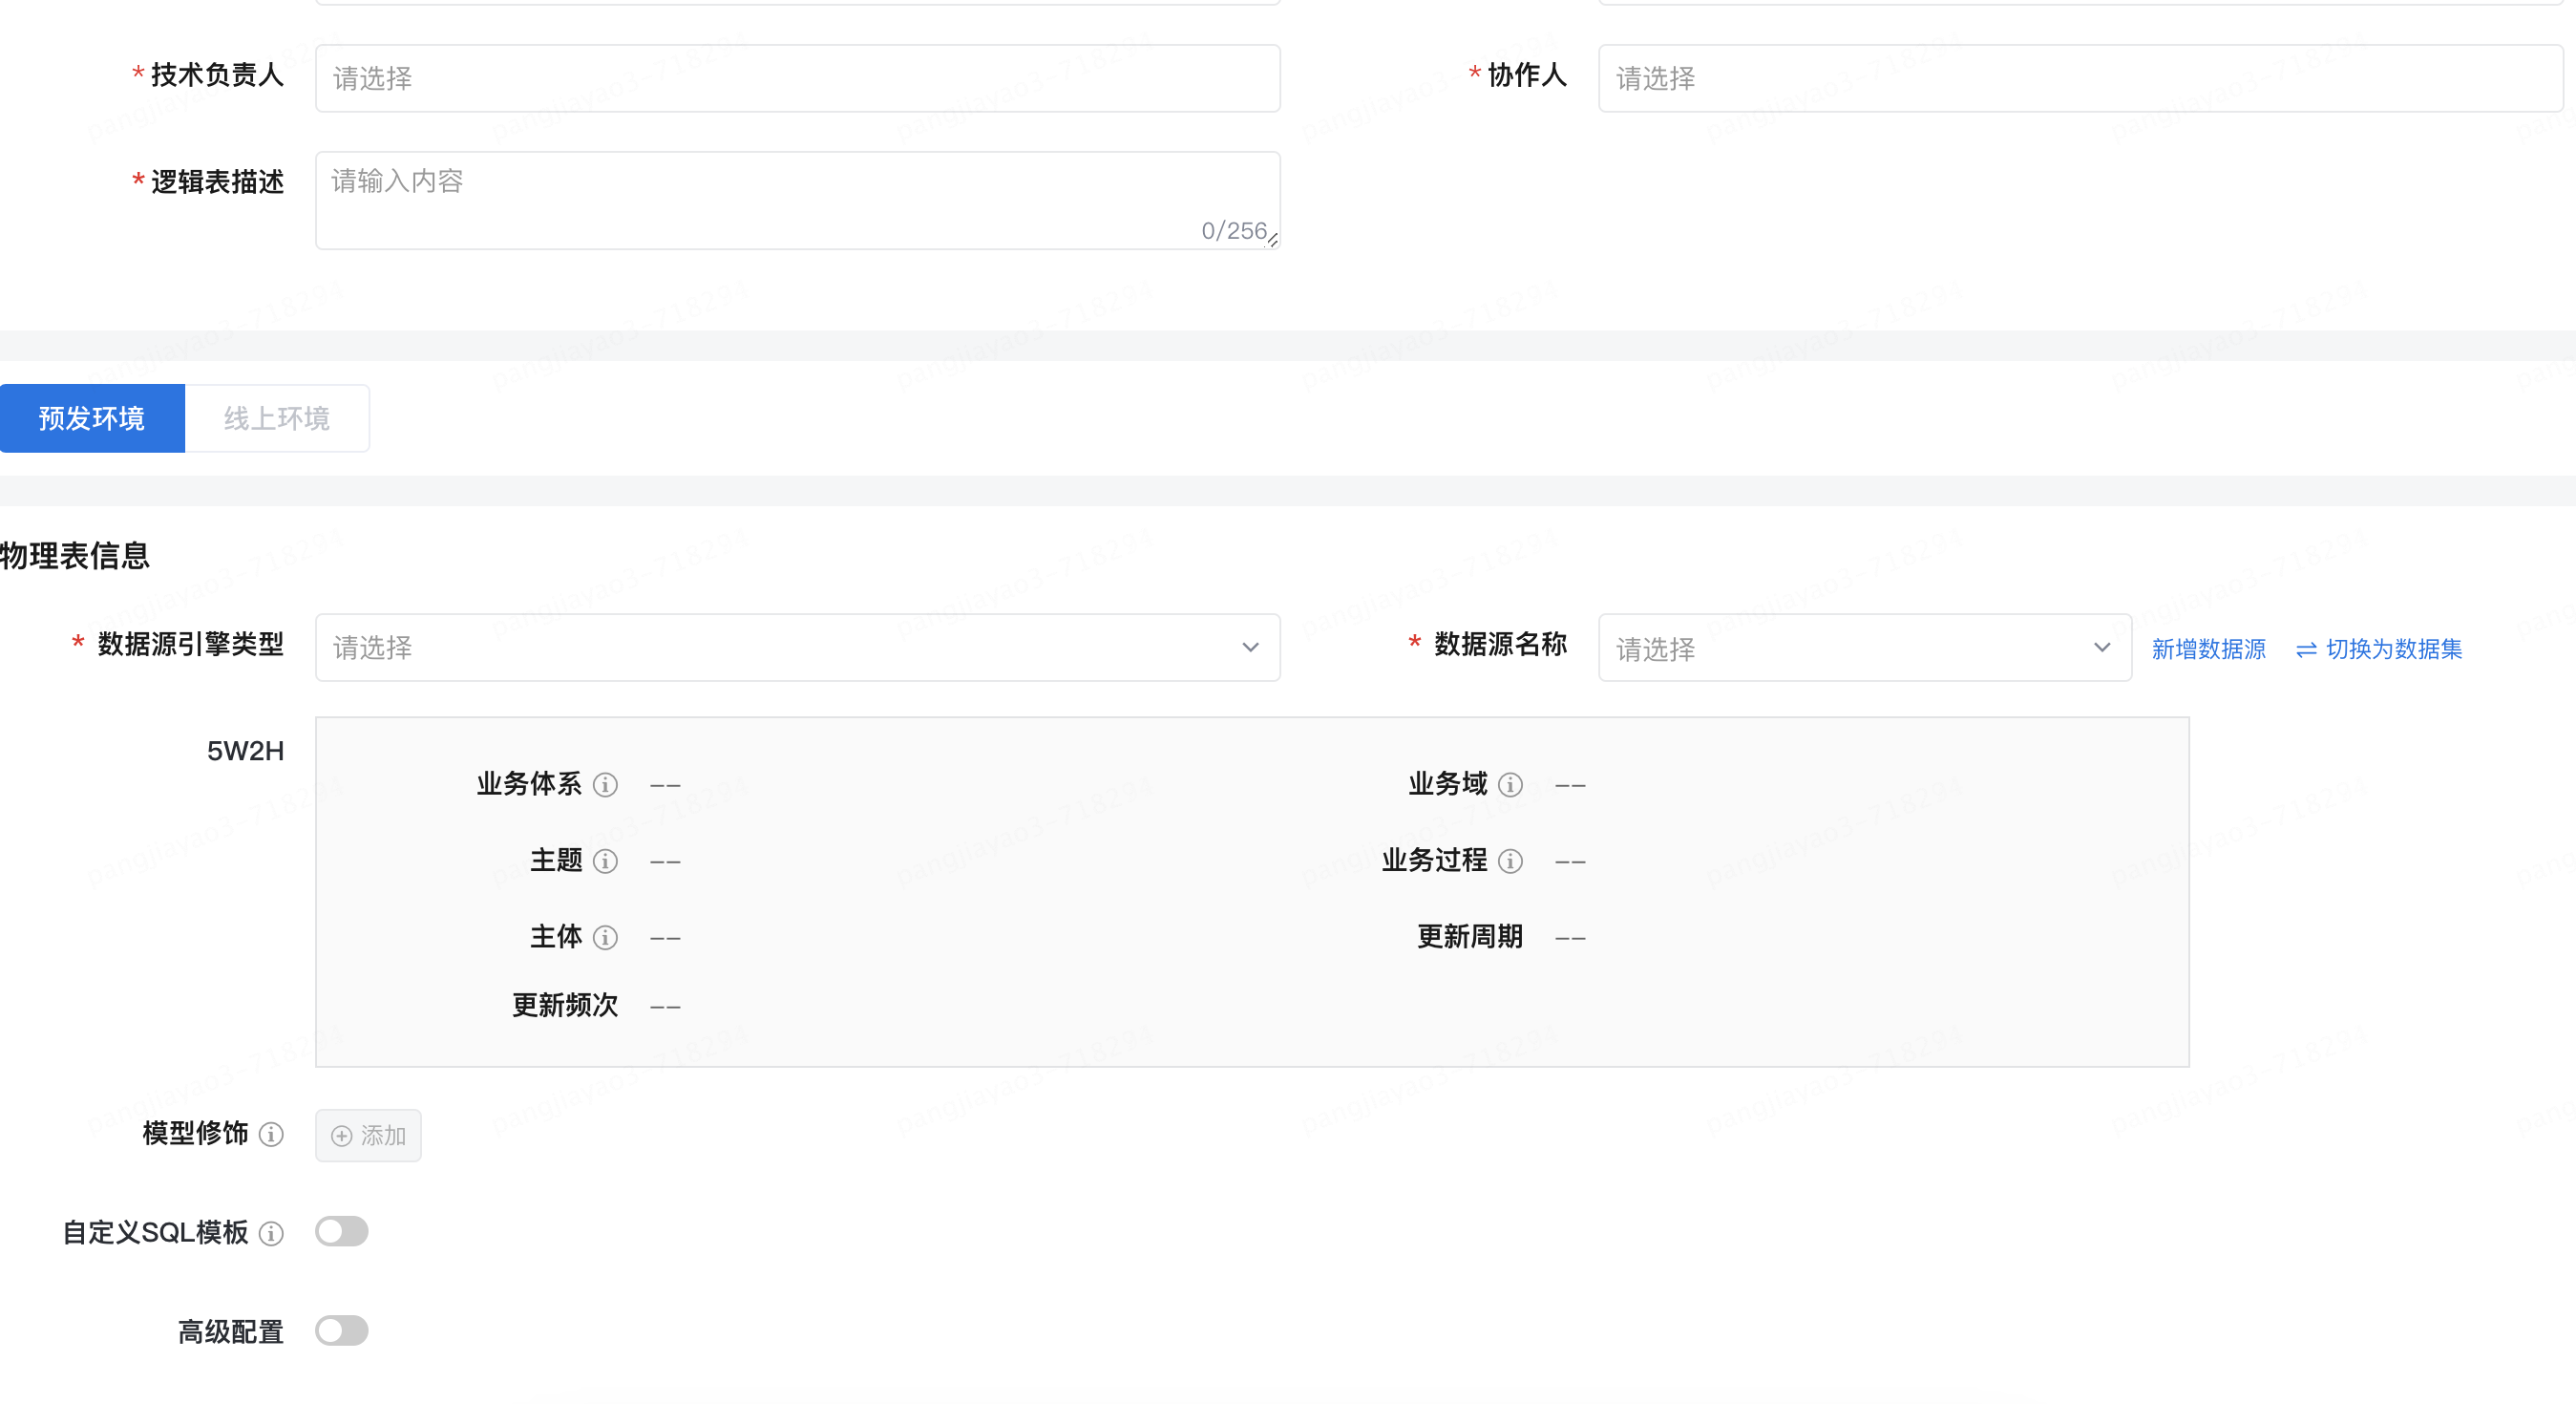Click info icon next to 主题
This screenshot has height=1404, width=2576.
click(605, 861)
